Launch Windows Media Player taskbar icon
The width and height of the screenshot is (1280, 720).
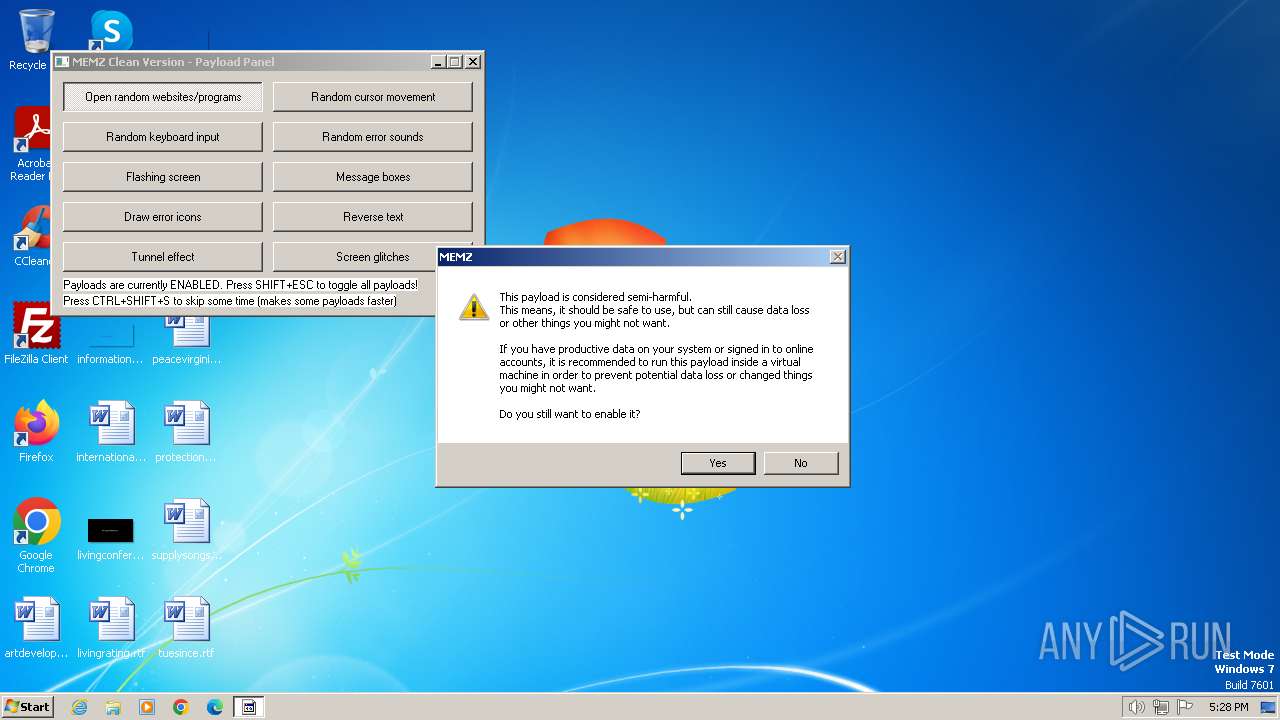point(147,707)
